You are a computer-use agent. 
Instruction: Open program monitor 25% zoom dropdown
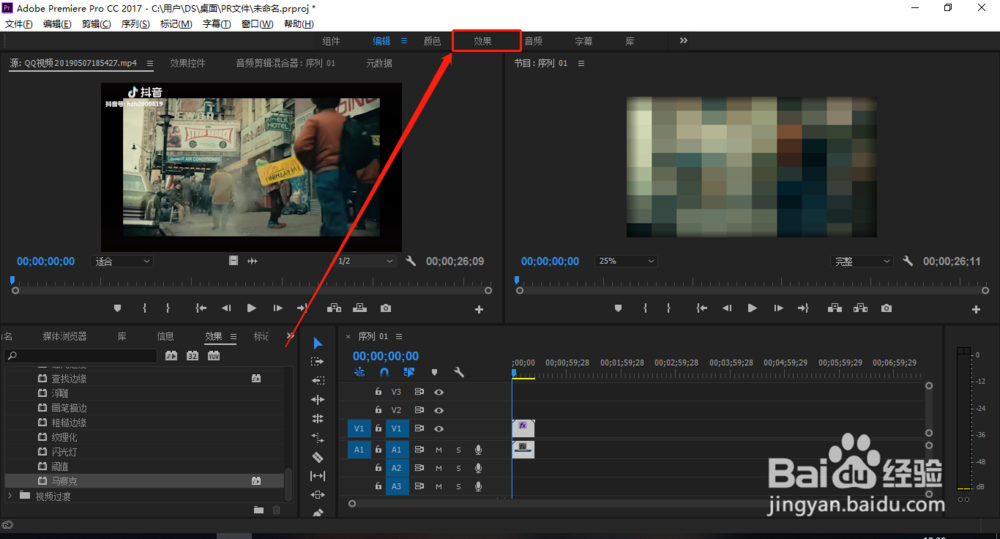coord(626,261)
